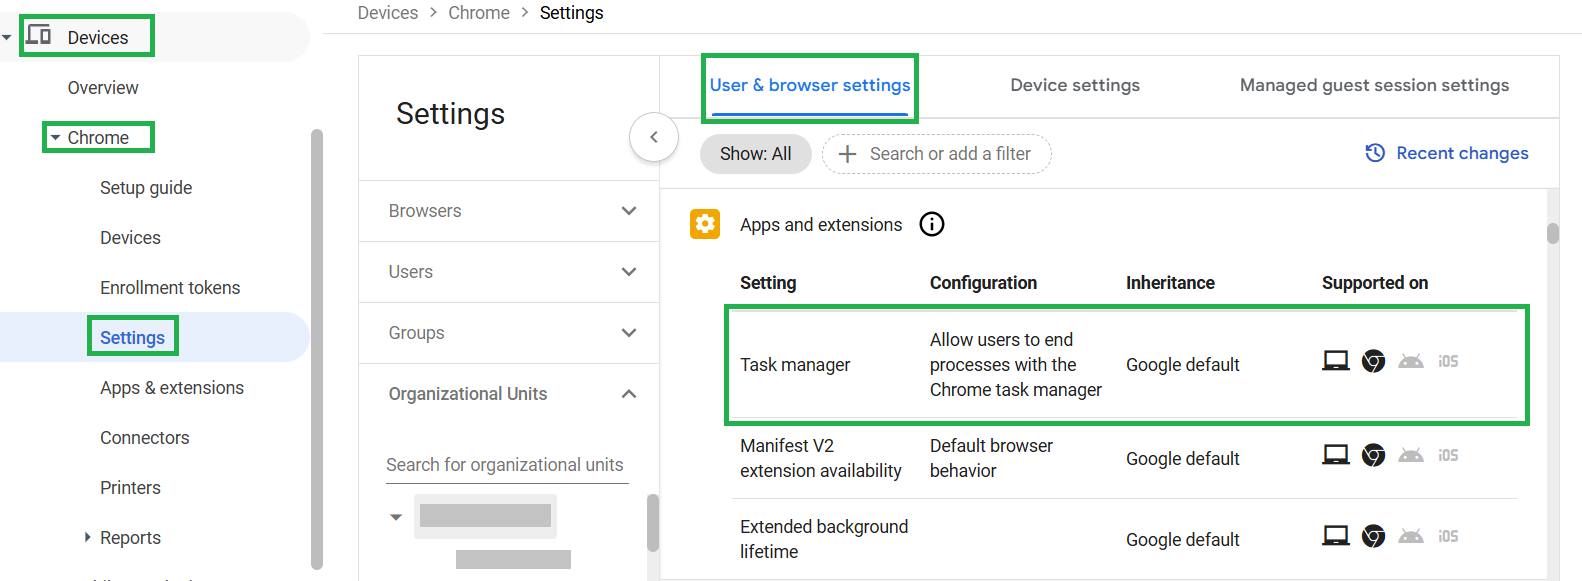Click the Apps and extensions gear icon

point(705,224)
